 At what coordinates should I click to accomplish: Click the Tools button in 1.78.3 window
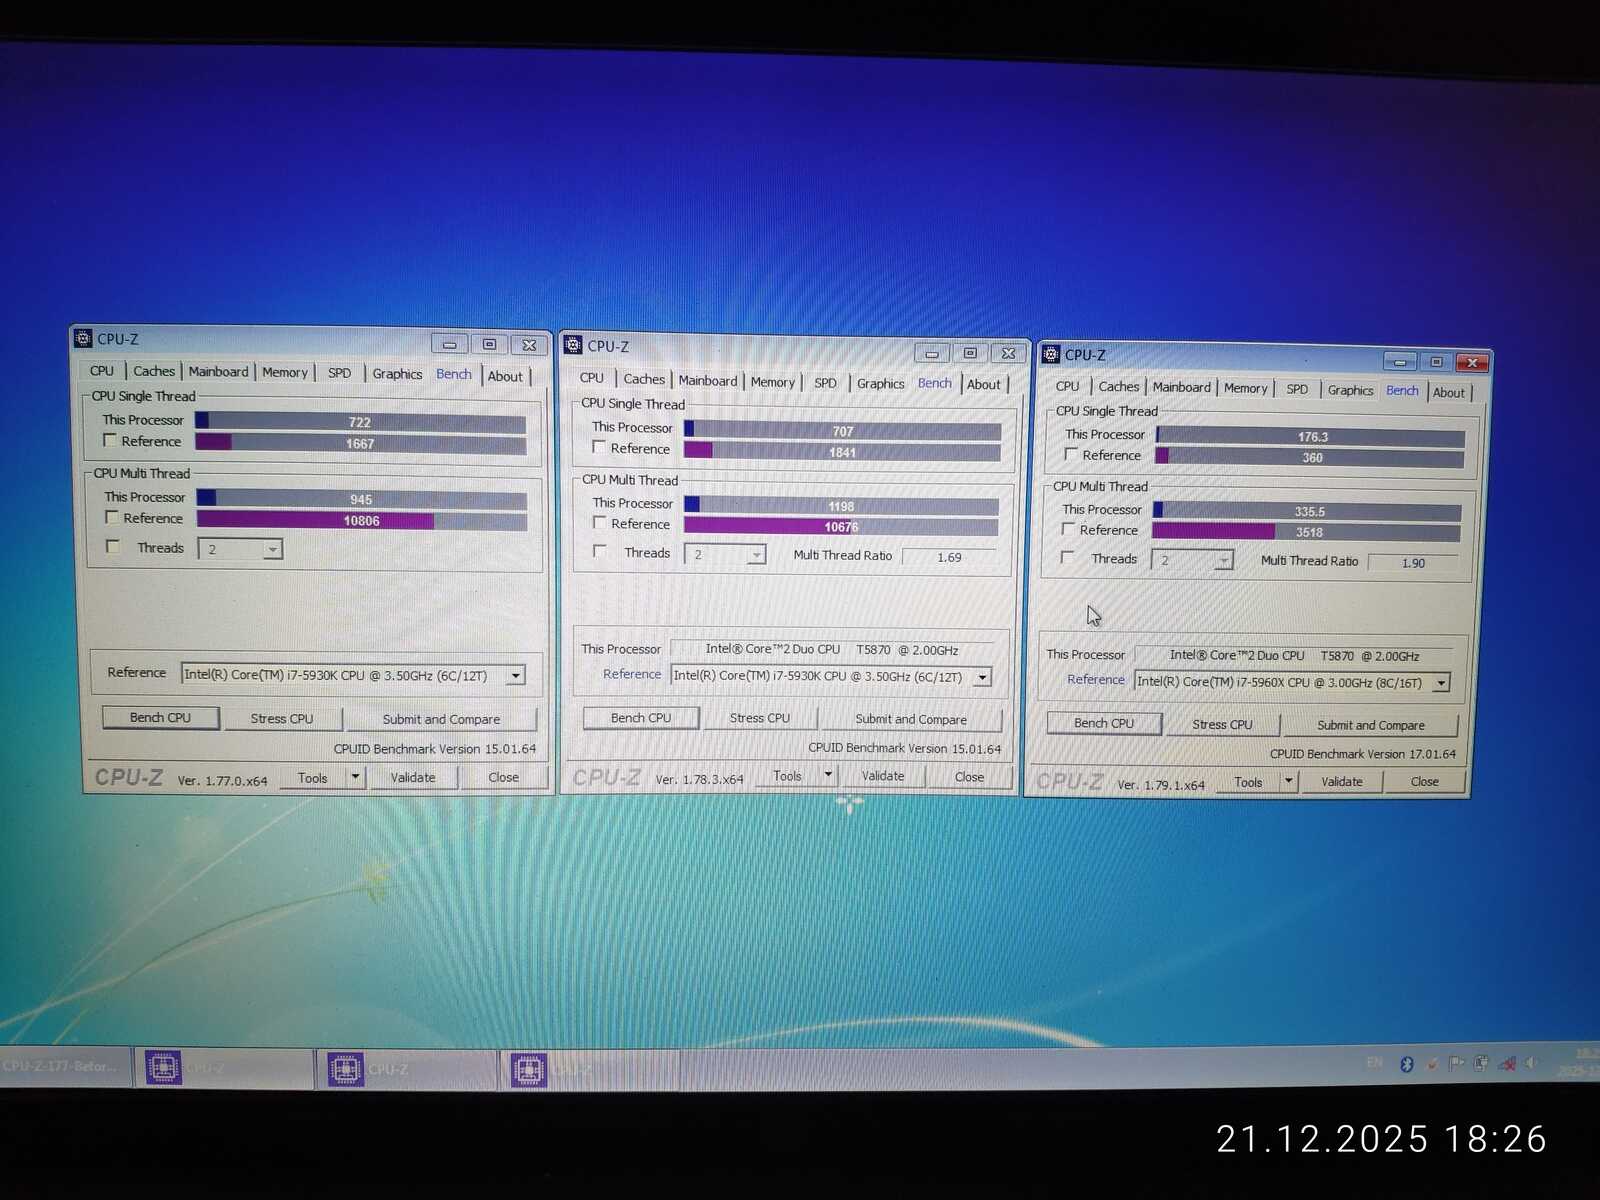click(787, 775)
